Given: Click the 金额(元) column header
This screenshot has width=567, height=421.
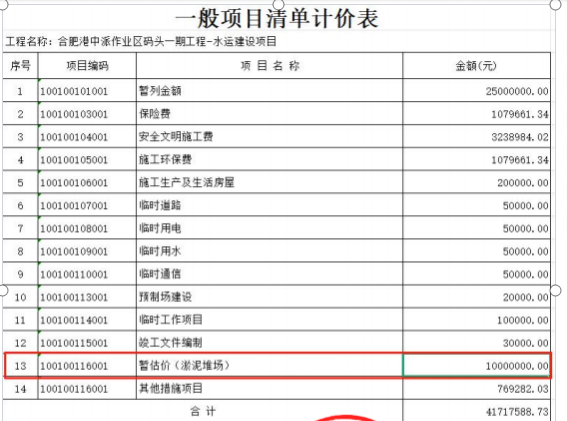Looking at the screenshot, I should (476, 65).
